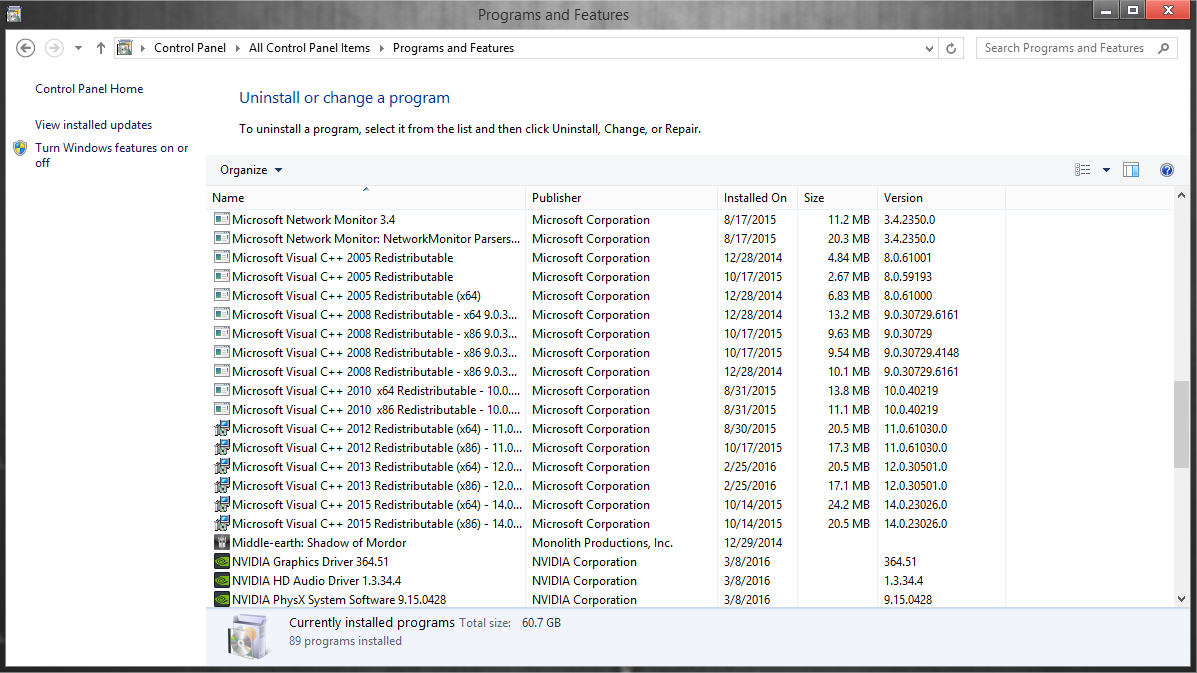The image size is (1197, 673).
Task: Open recent locations dropdown arrow
Action: pyautogui.click(x=78, y=48)
